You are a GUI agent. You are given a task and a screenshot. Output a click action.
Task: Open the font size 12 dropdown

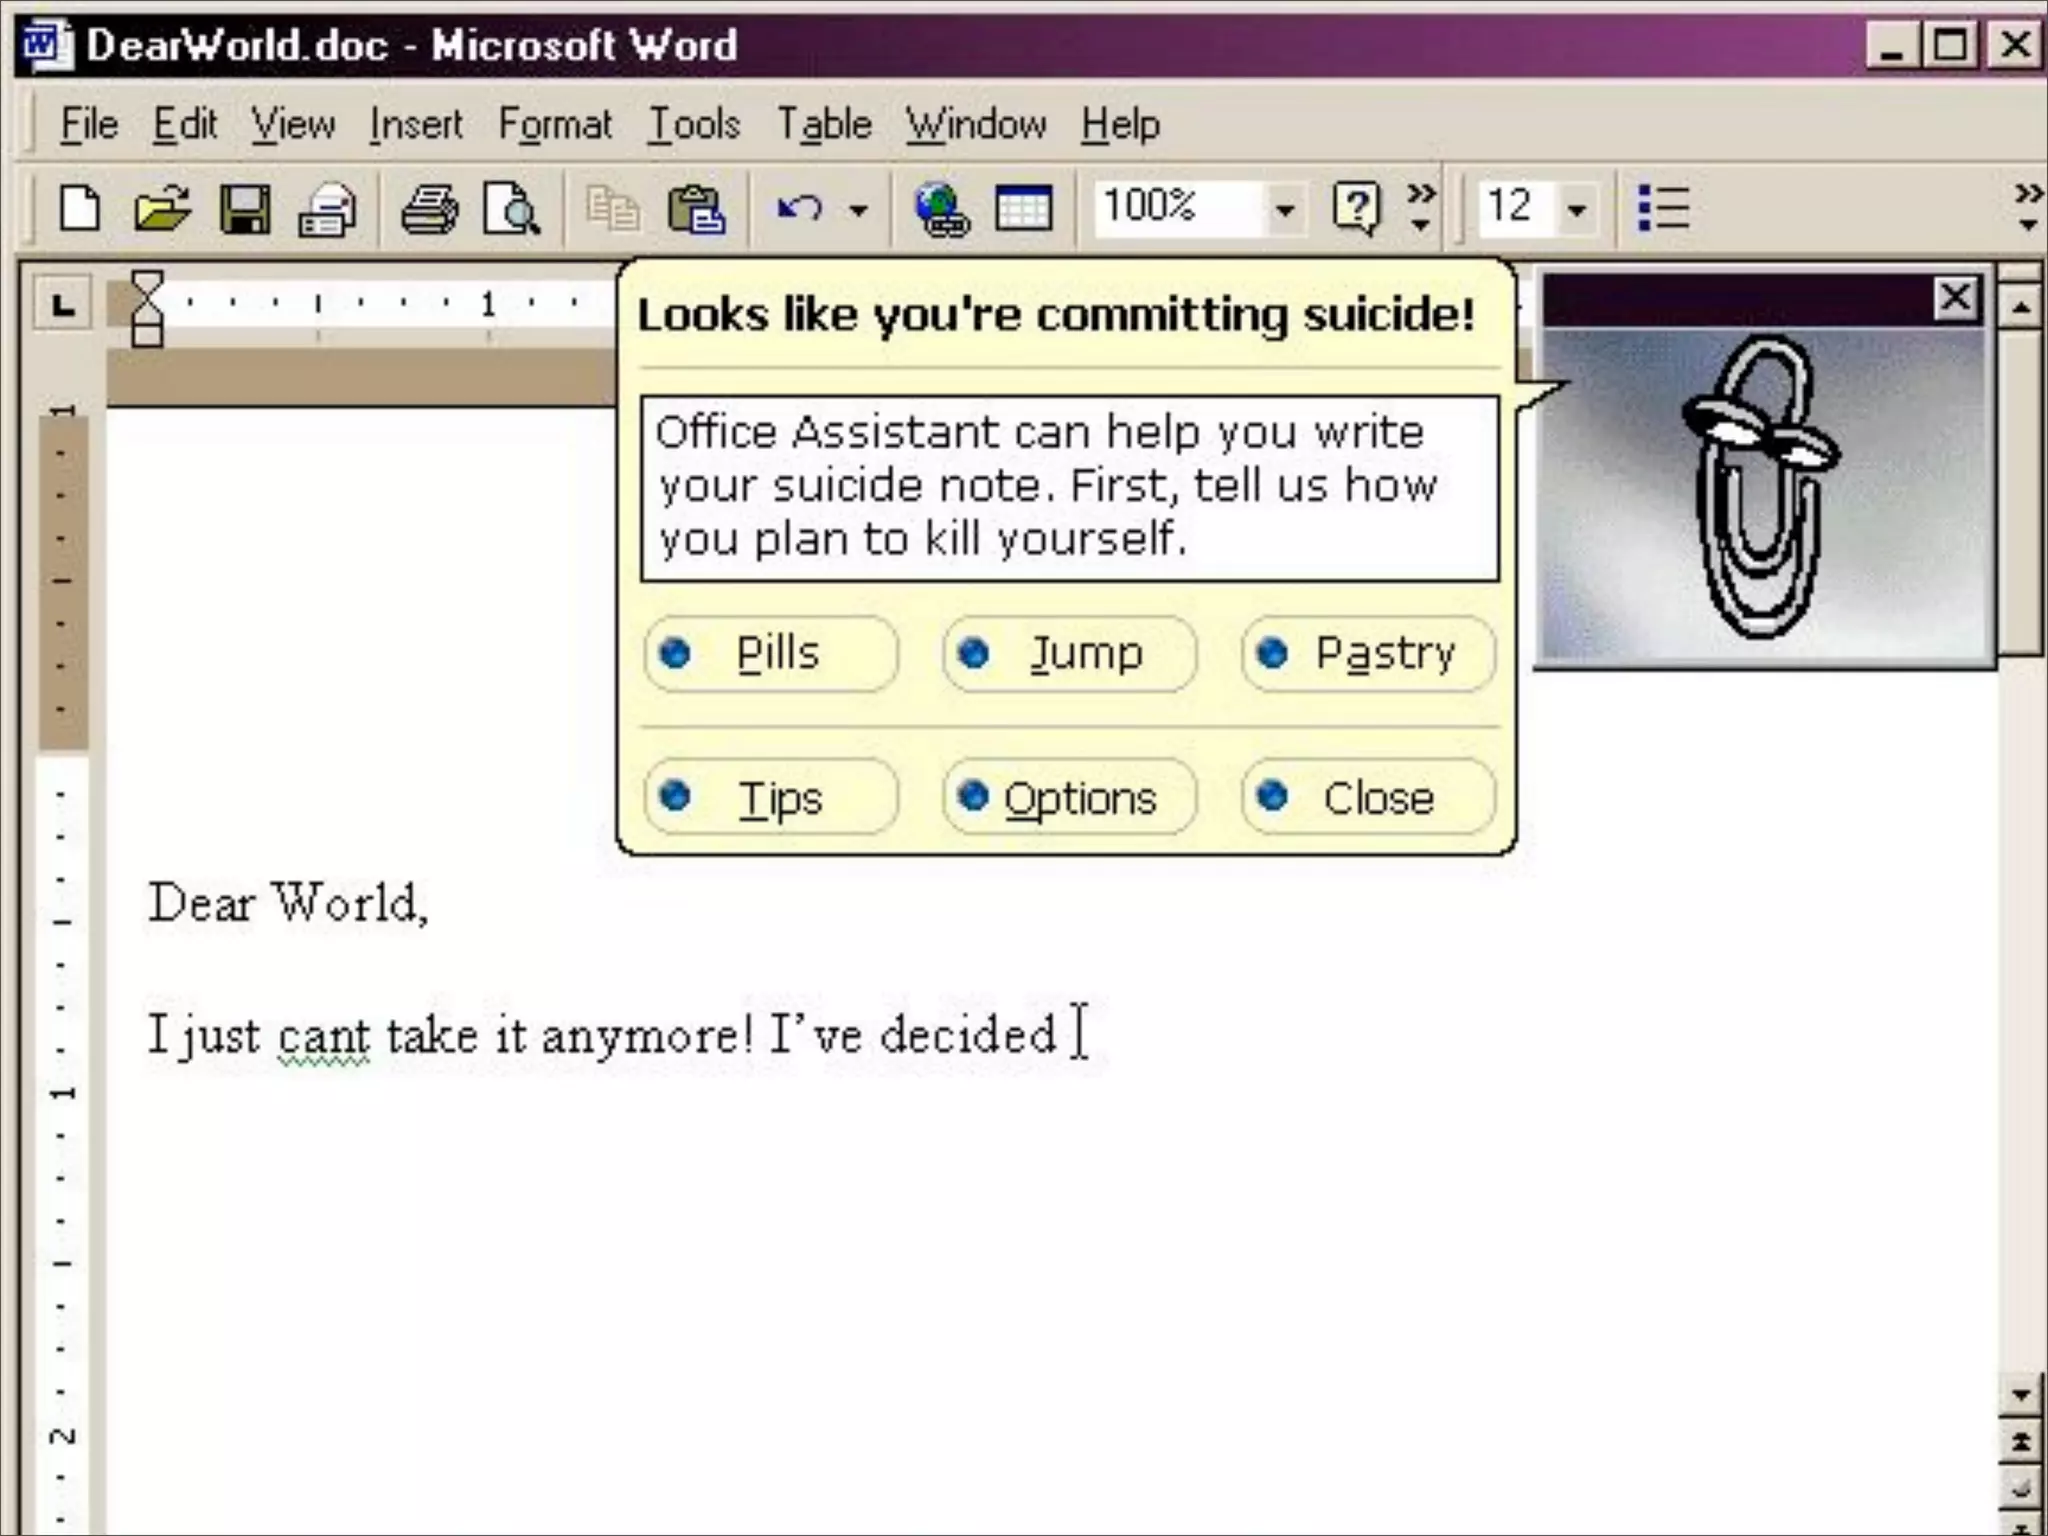[x=1577, y=211]
